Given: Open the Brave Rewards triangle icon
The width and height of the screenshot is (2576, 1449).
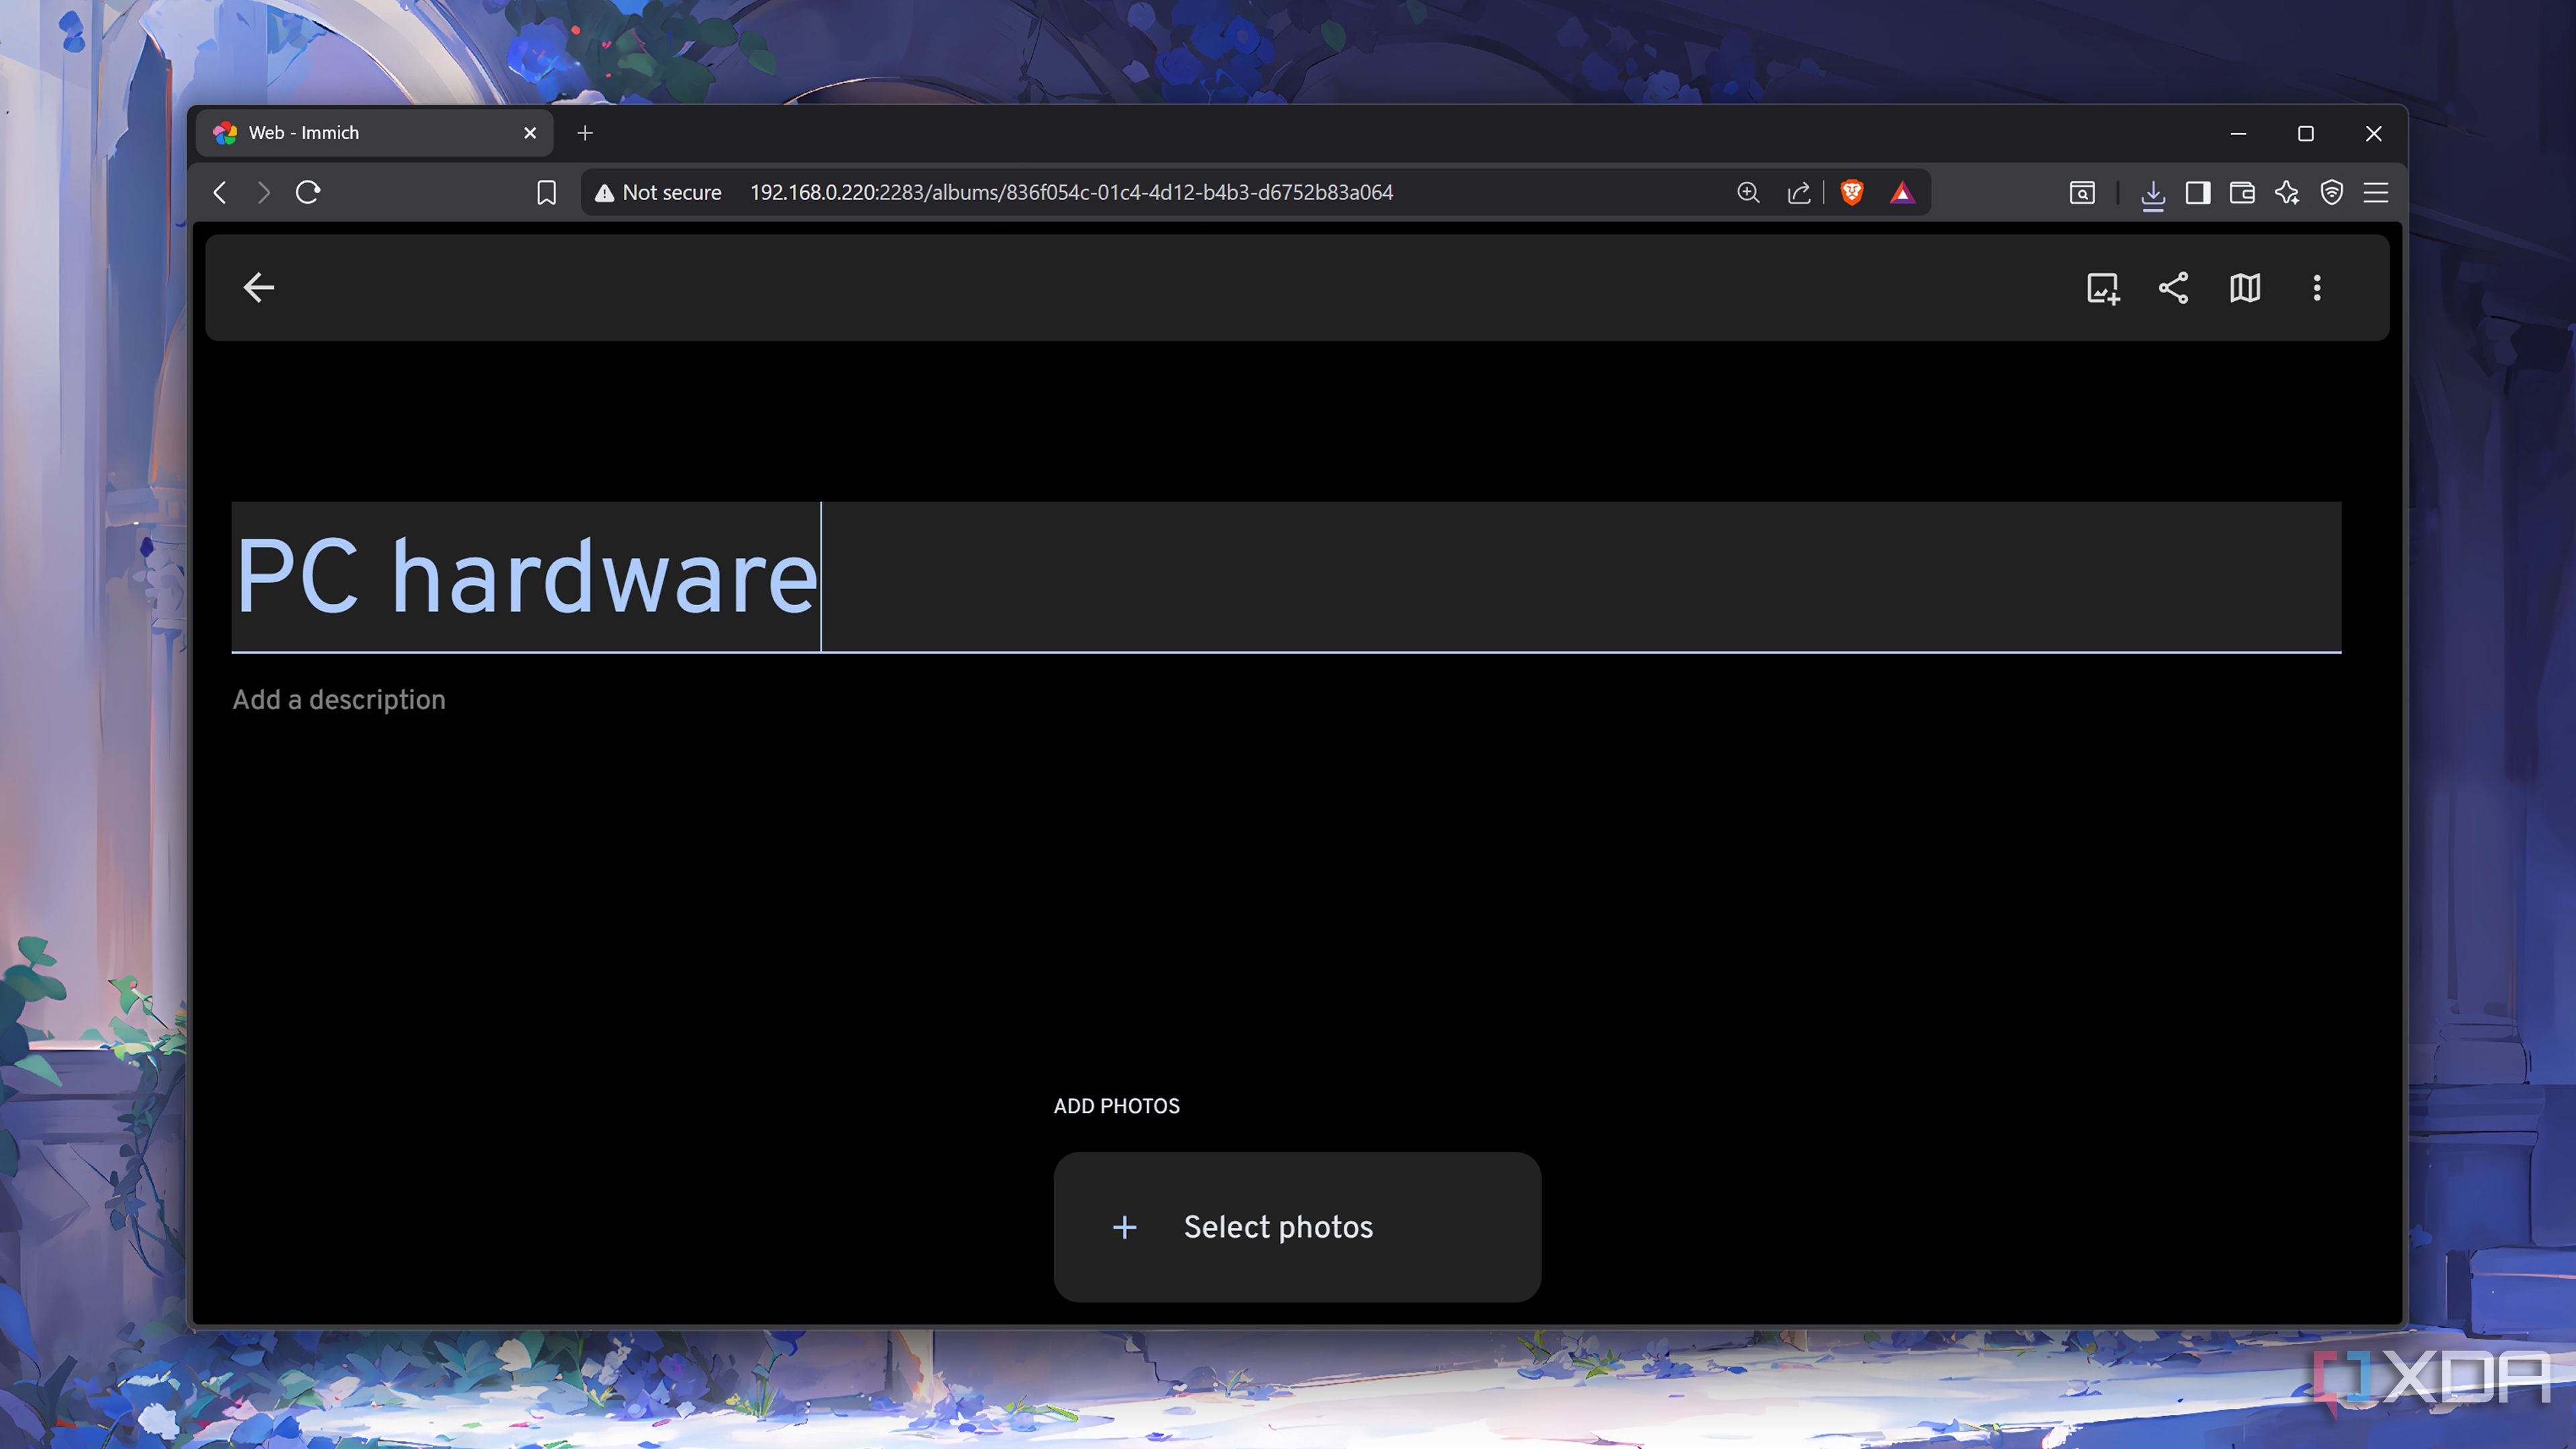Looking at the screenshot, I should [x=1902, y=192].
